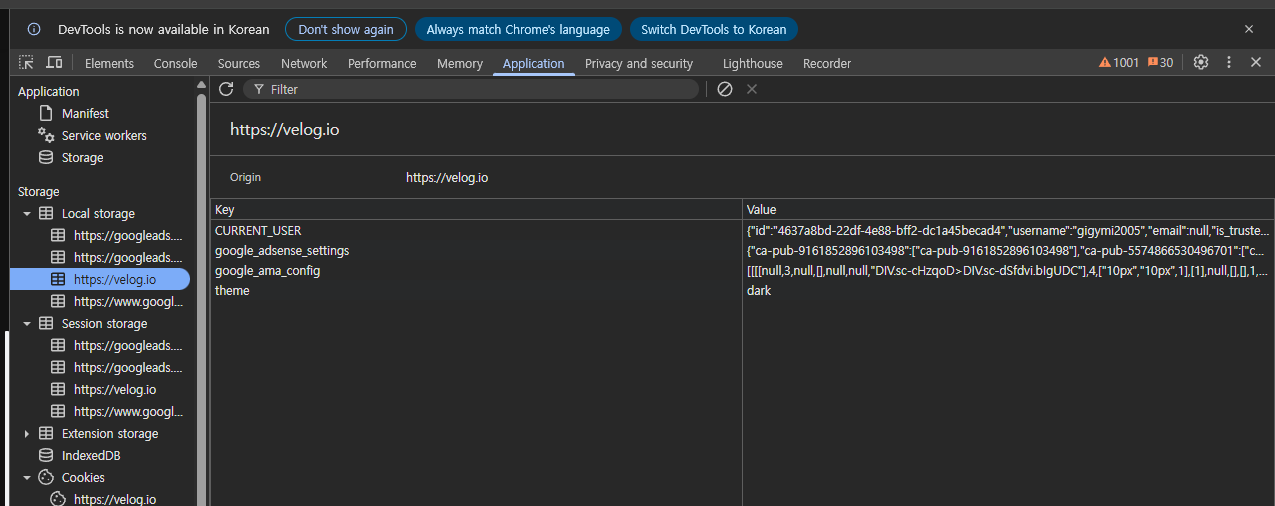Switch to the Elements tab
1275x506 pixels.
point(109,63)
